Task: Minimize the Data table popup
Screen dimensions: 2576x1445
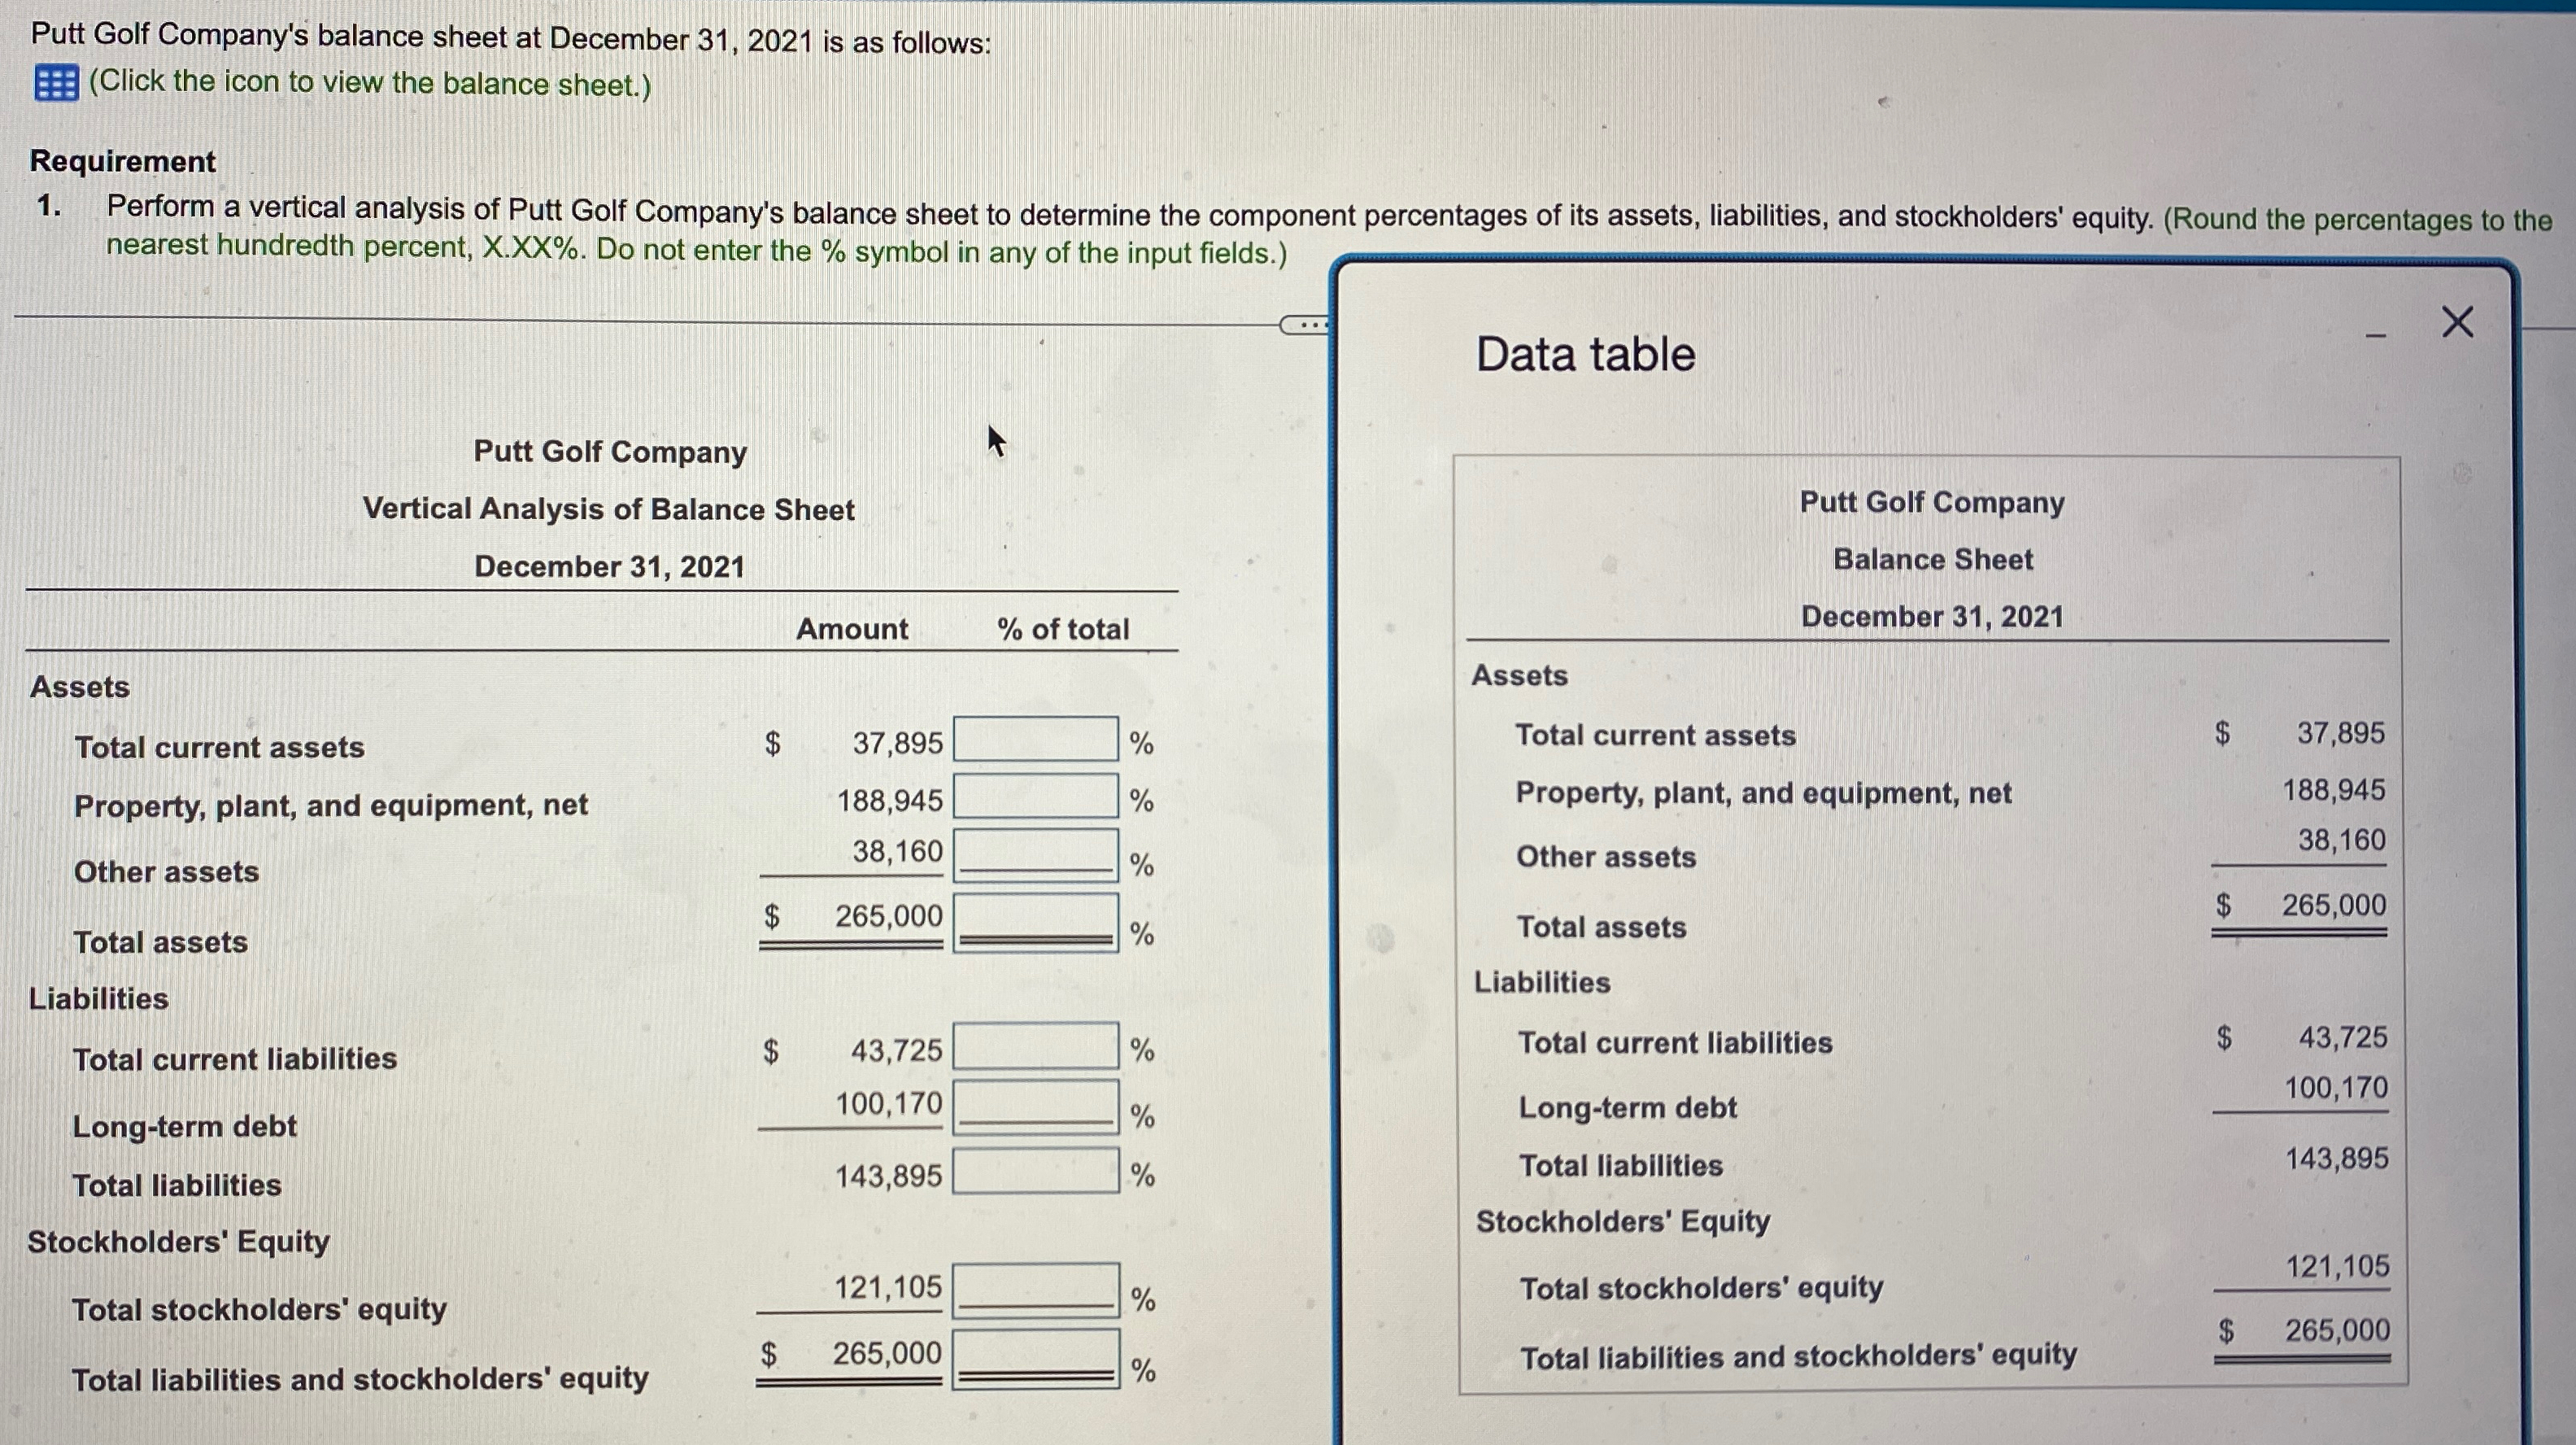Action: (x=2376, y=336)
